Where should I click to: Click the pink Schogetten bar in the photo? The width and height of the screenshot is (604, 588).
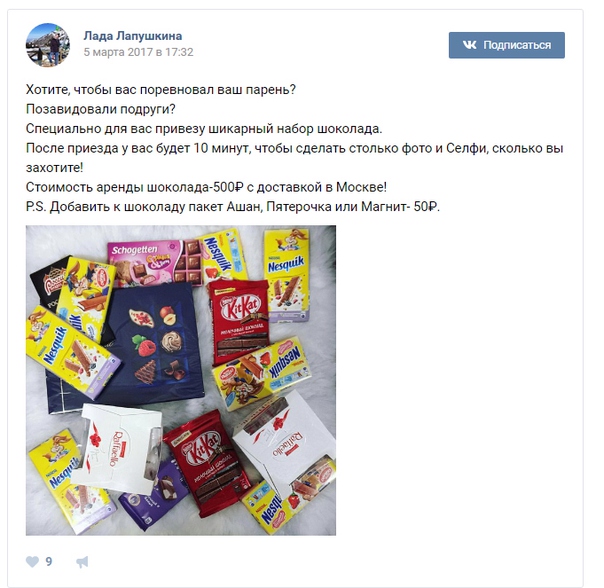(154, 263)
